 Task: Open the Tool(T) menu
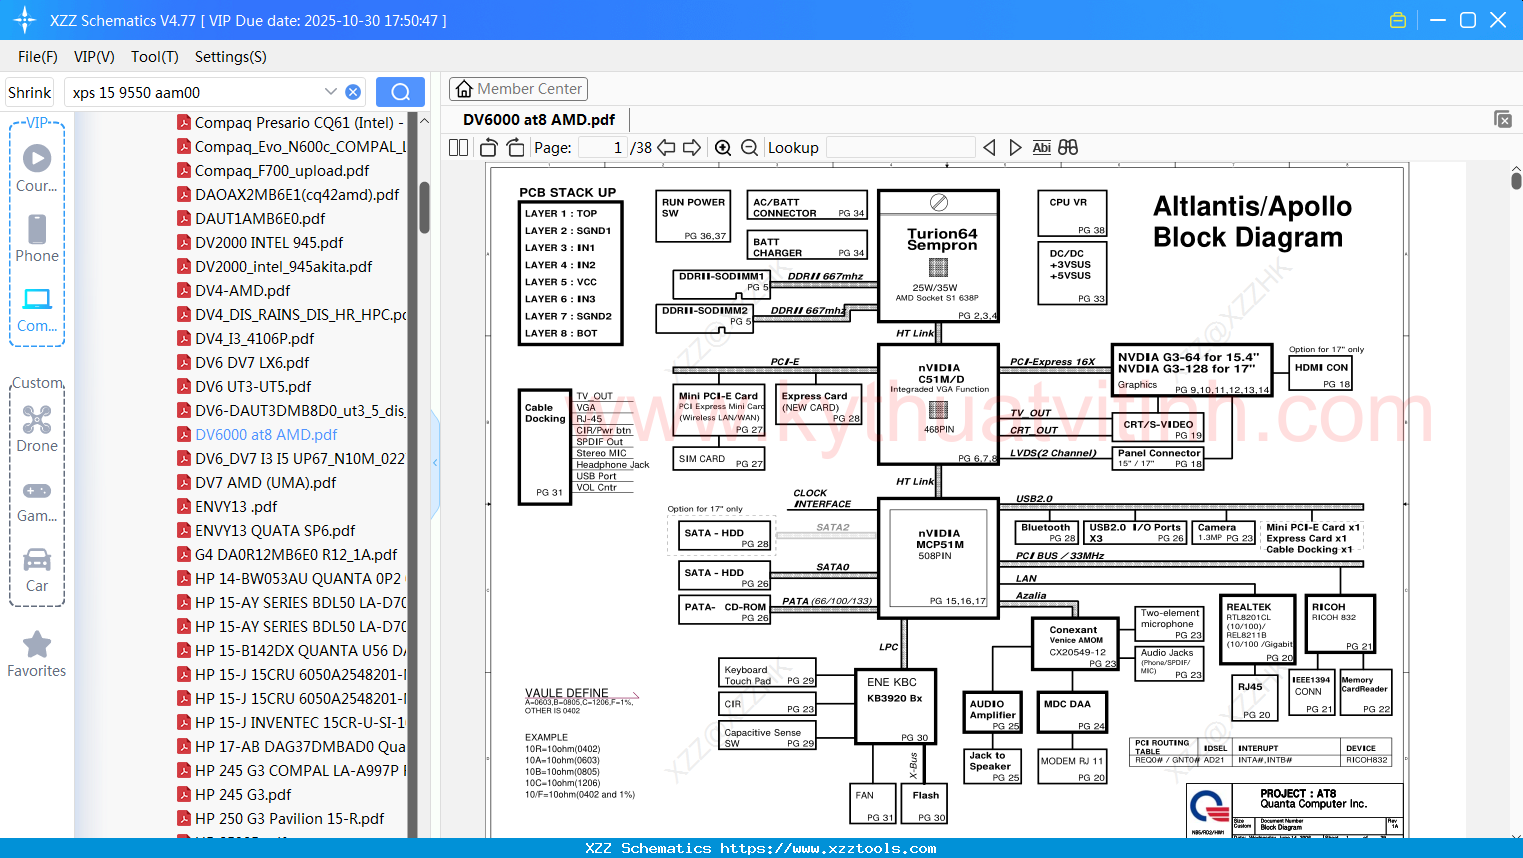point(155,57)
